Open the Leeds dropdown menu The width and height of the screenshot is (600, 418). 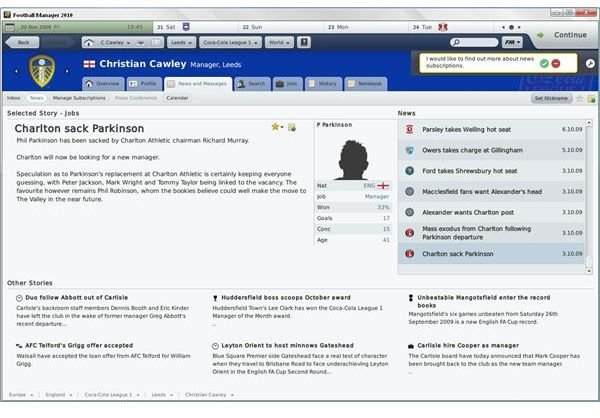[181, 42]
